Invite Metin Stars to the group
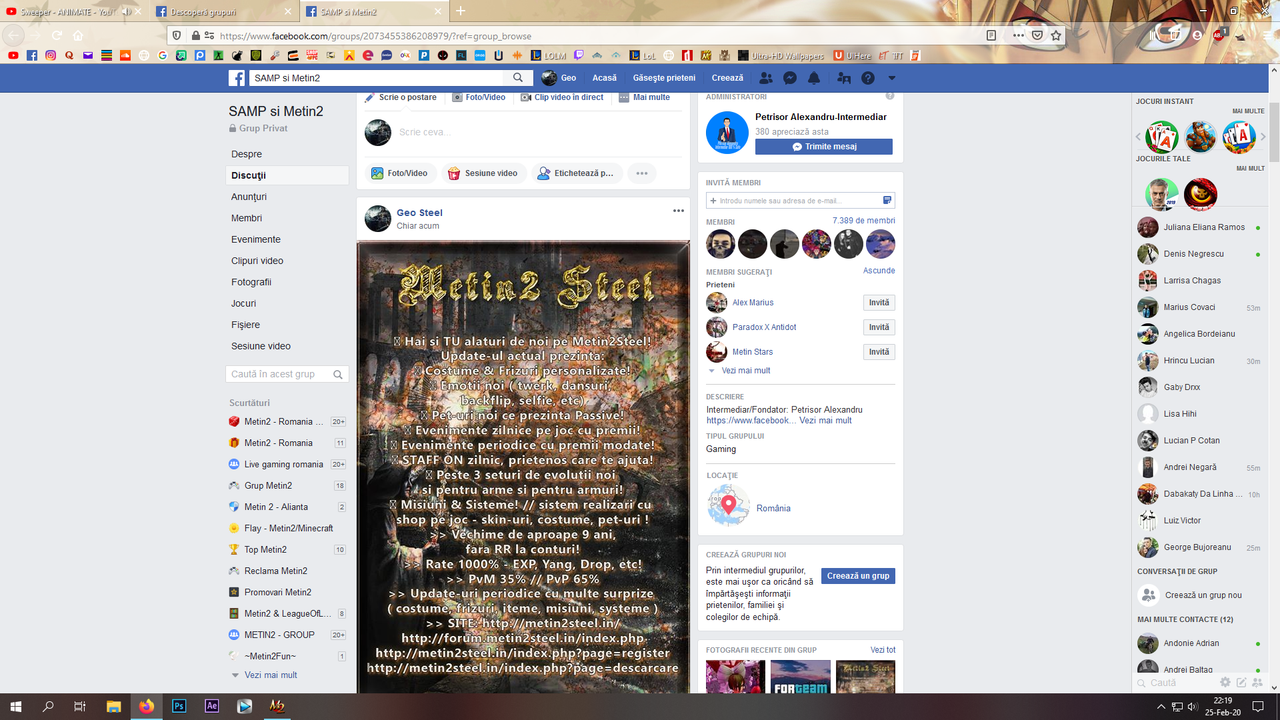The height and width of the screenshot is (720, 1280). (879, 352)
